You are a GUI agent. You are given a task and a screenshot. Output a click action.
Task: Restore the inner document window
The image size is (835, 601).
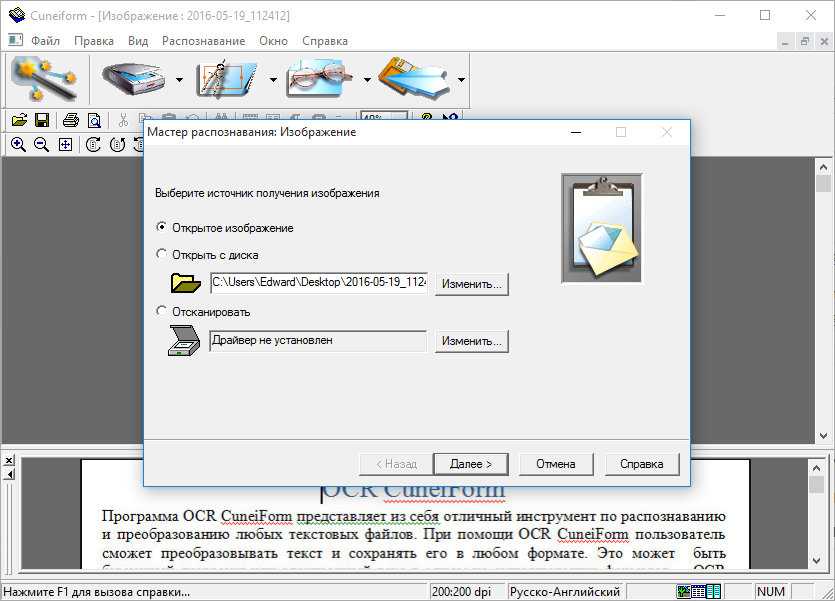click(x=805, y=41)
